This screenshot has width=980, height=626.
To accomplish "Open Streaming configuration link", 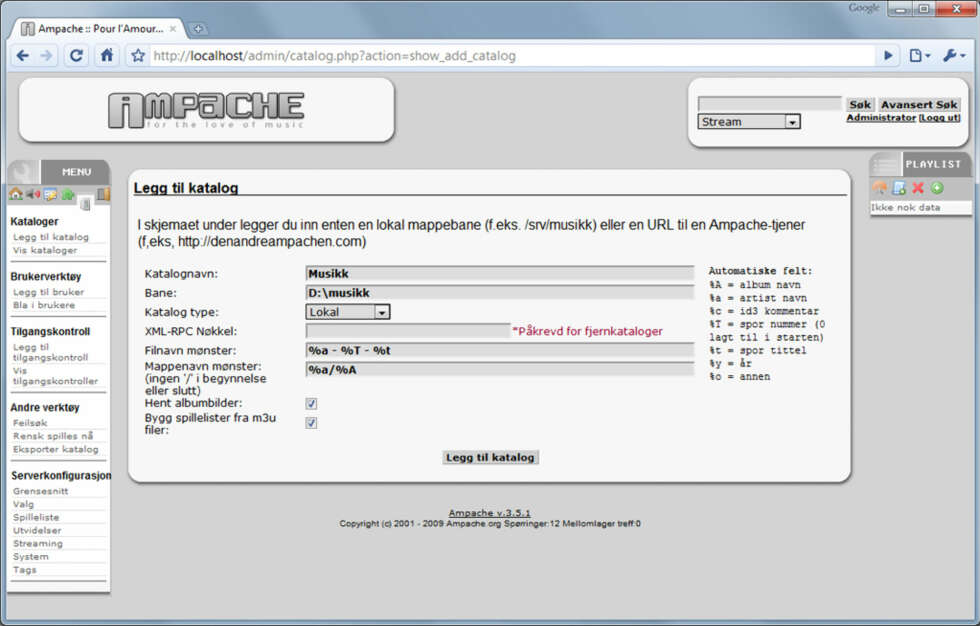I will (x=38, y=544).
